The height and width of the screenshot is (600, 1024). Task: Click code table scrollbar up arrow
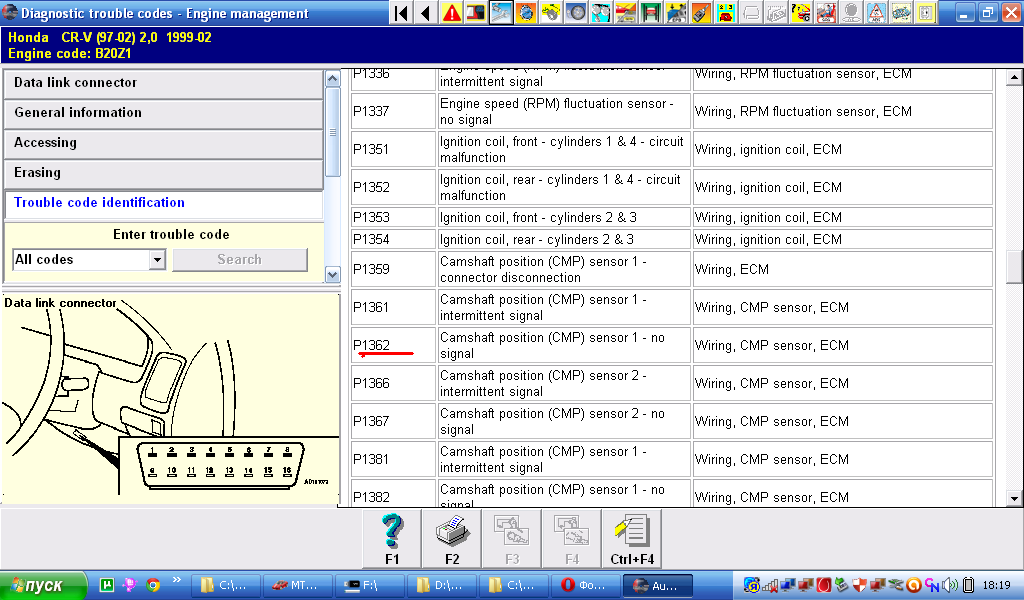1014,78
